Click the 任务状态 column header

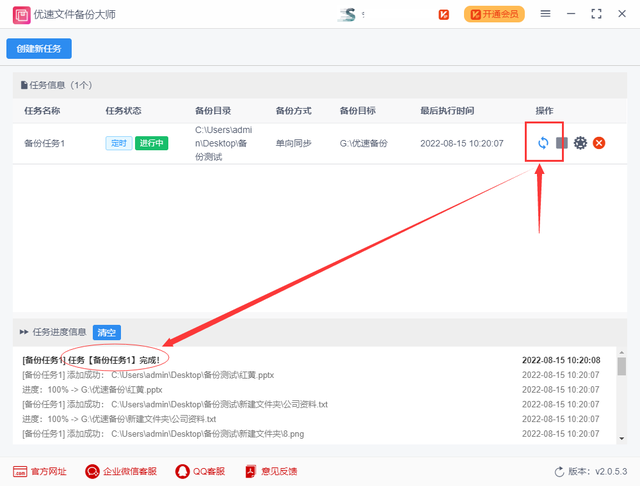123,111
